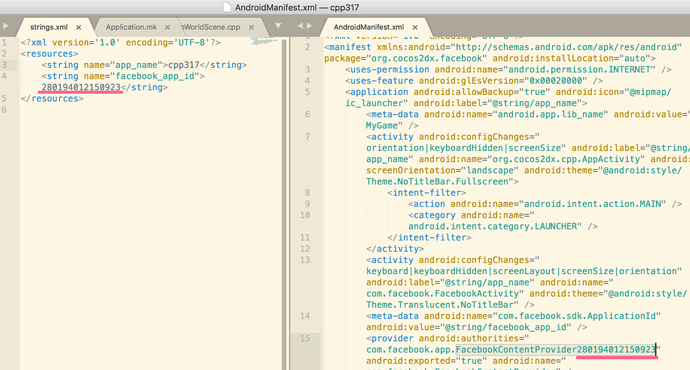Click the com.facebook.FacebookActivity text
Viewport: 690px width, 370px height.
[442, 294]
